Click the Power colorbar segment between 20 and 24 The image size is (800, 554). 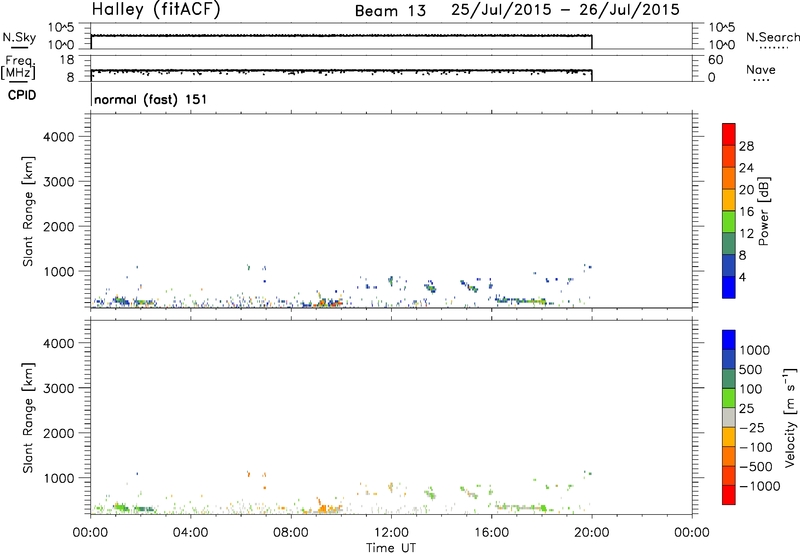pyautogui.click(x=729, y=178)
